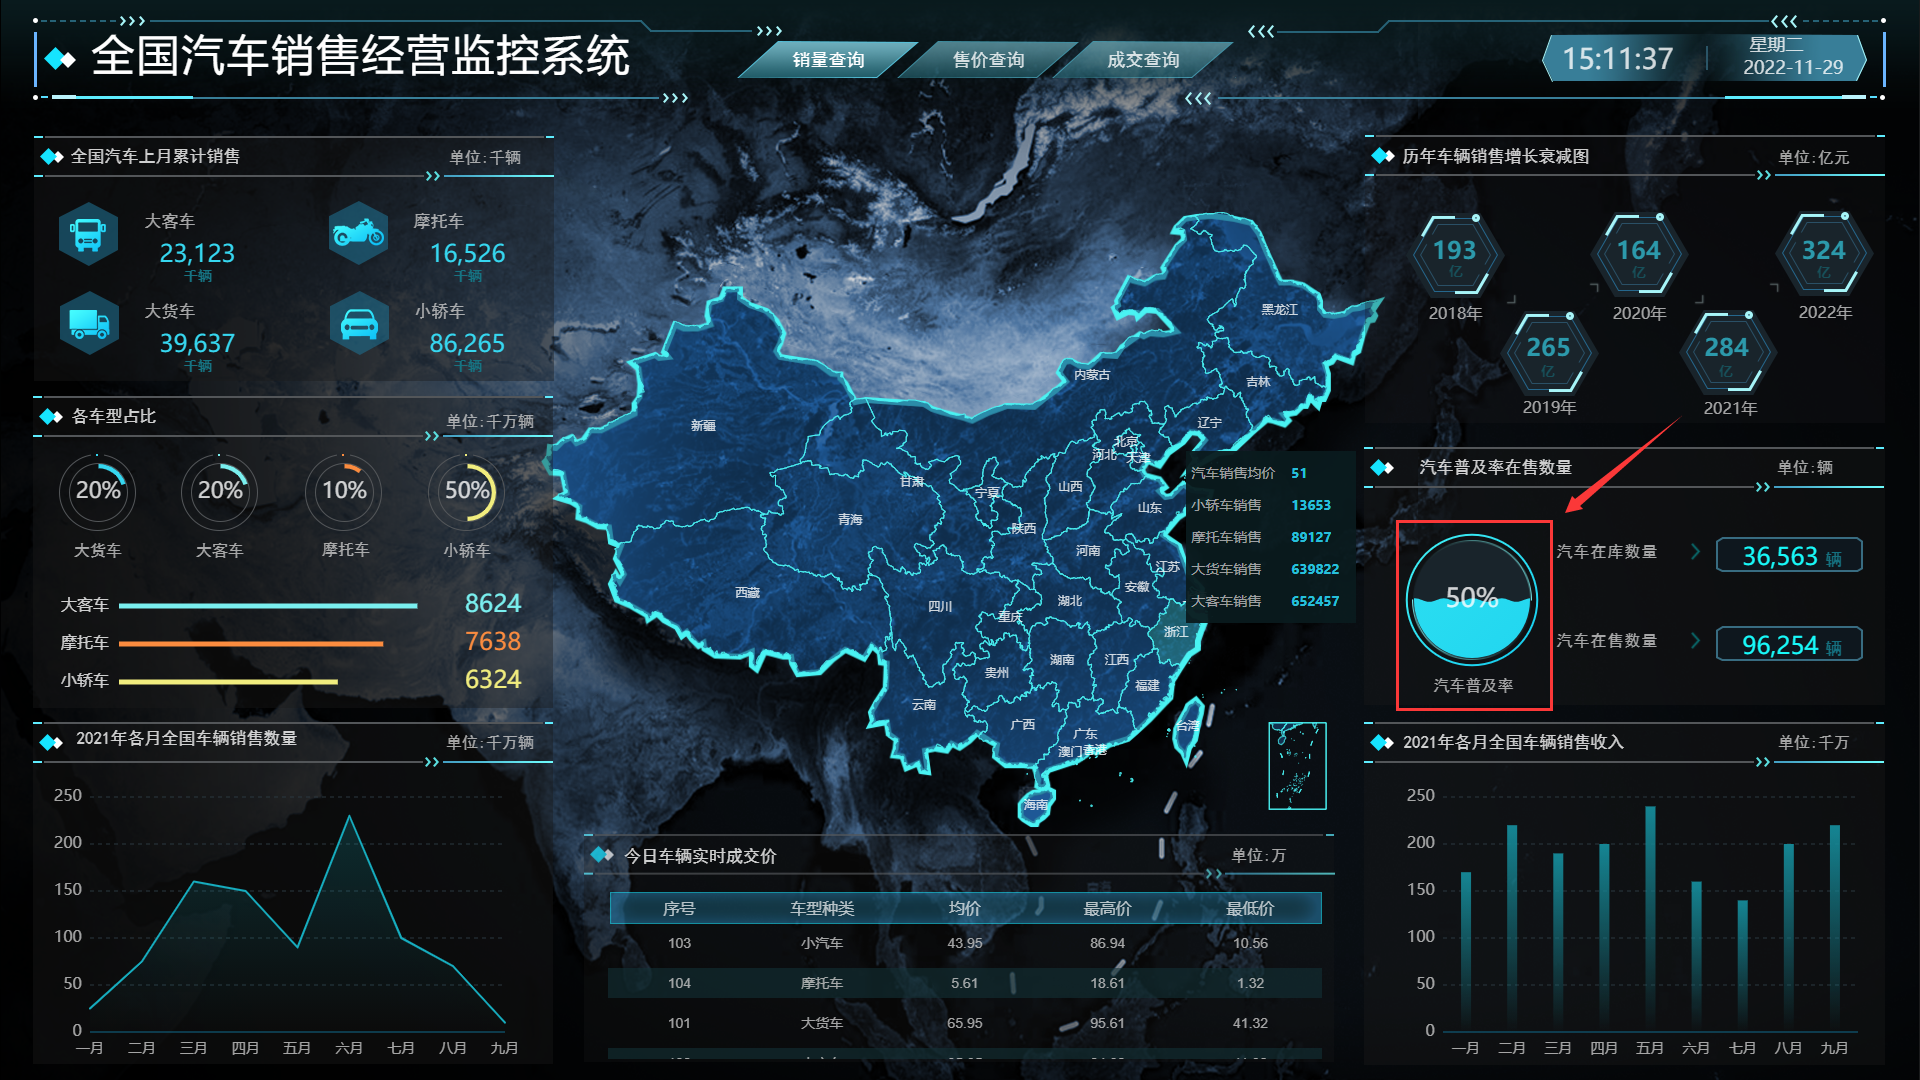Open the 成交查询 tab
The image size is (1920, 1080).
pyautogui.click(x=1143, y=60)
